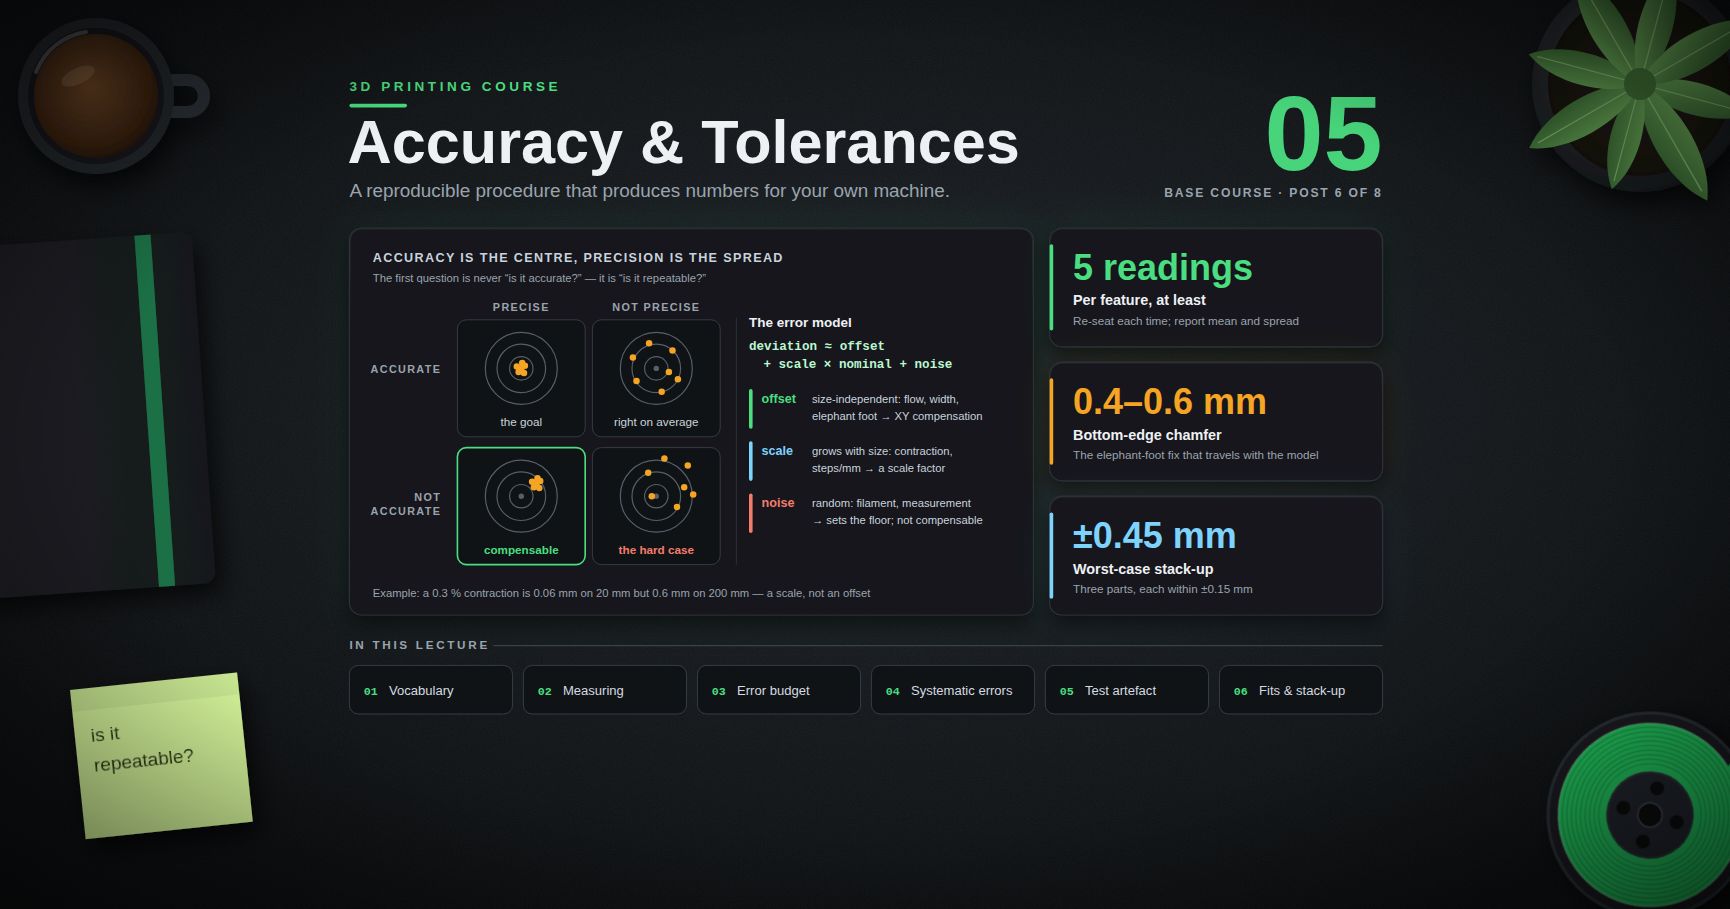Open the Systematic errors lecture chip
Viewport: 1730px width, 909px height.
[952, 690]
